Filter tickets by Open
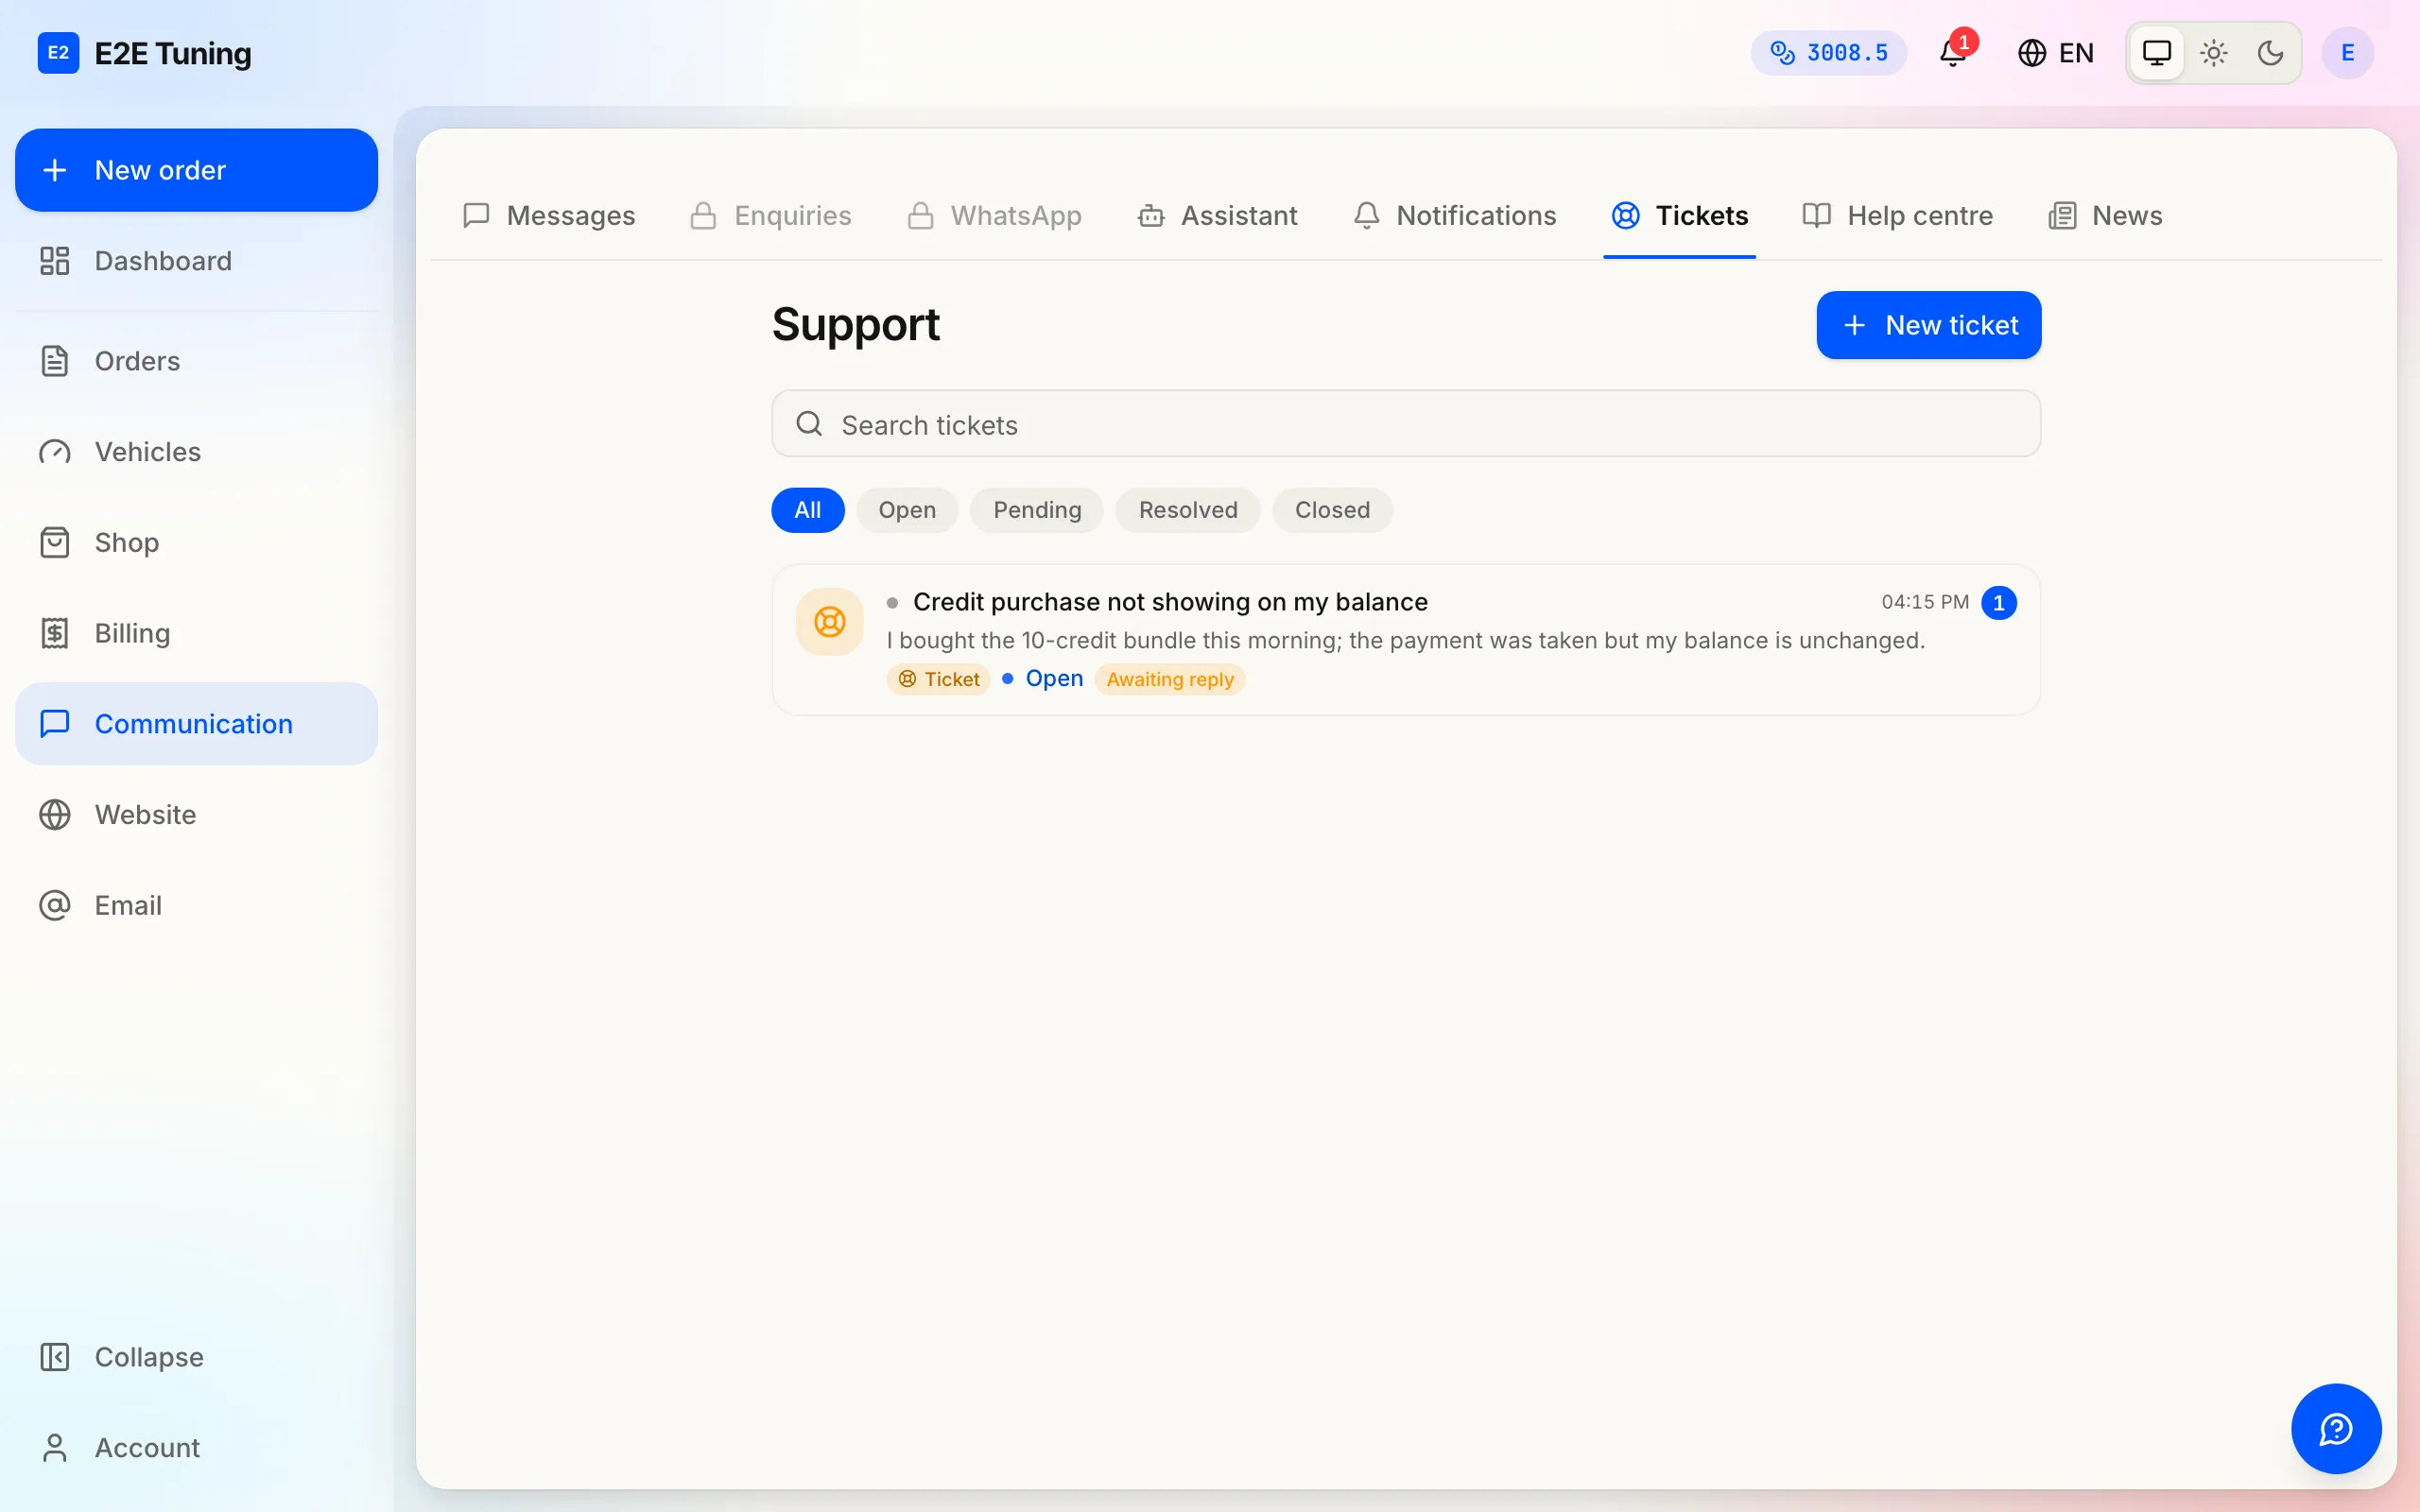 coord(906,510)
